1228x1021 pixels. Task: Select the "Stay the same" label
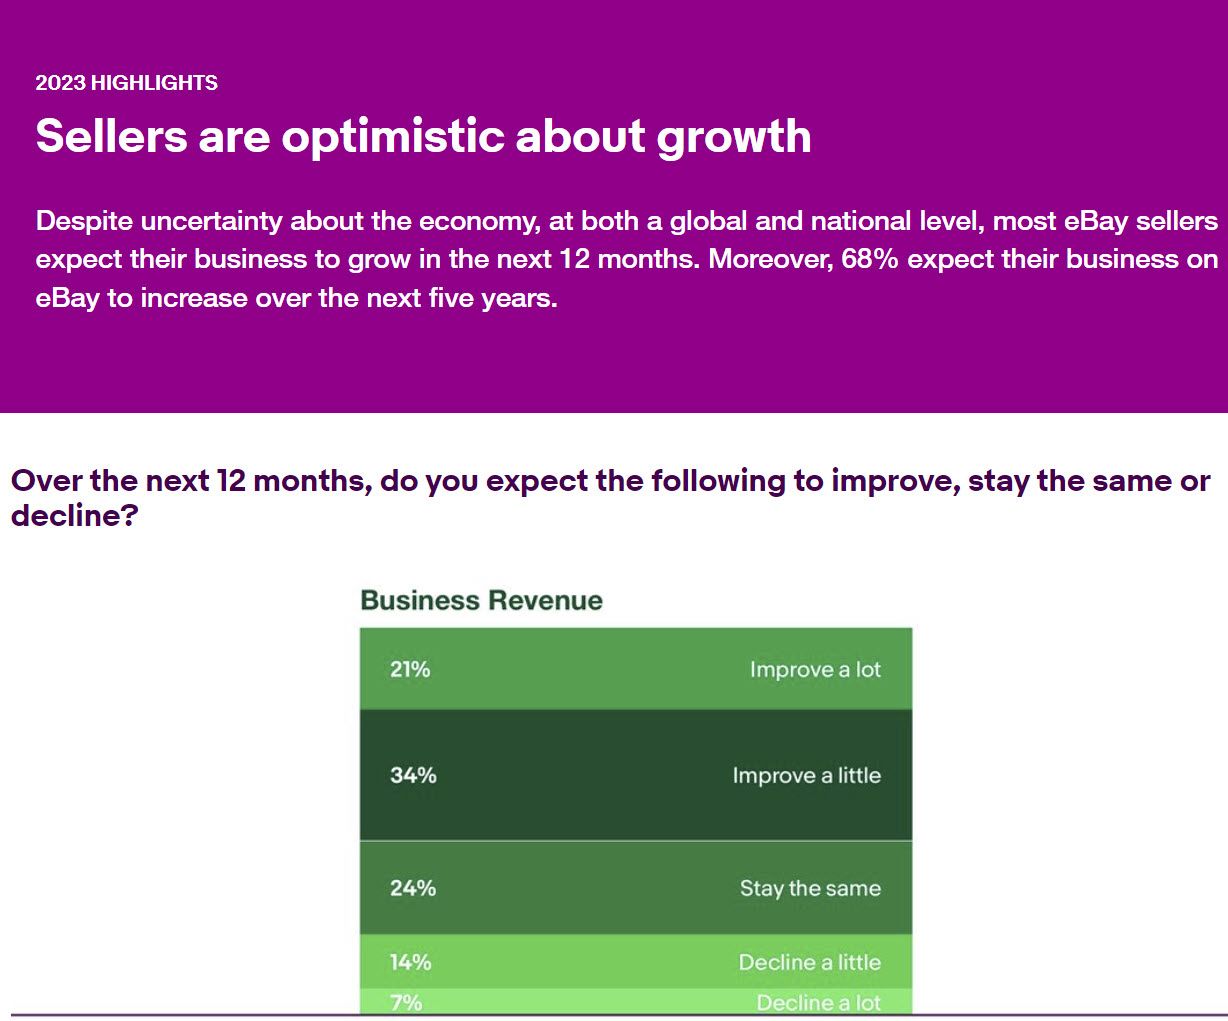(x=810, y=888)
